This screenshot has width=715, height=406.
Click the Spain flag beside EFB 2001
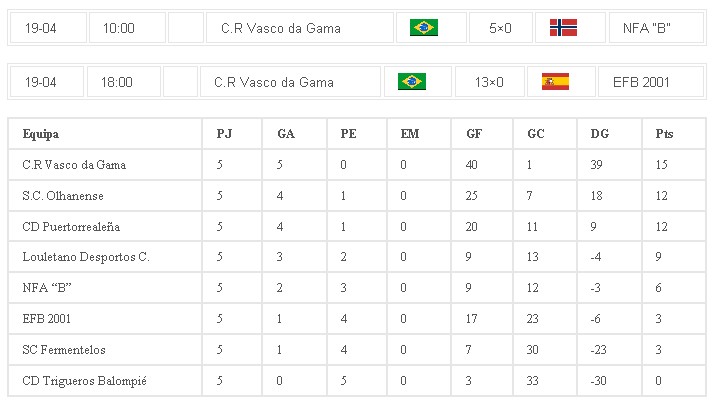(x=555, y=82)
